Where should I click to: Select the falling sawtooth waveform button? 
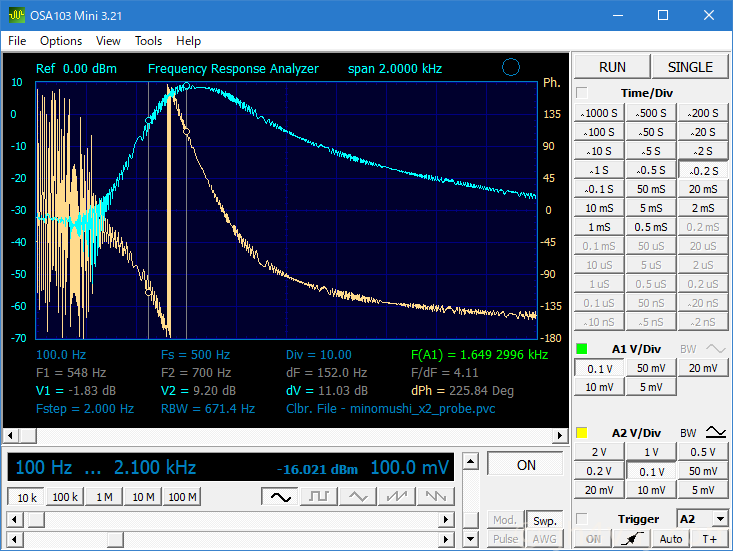coord(436,497)
